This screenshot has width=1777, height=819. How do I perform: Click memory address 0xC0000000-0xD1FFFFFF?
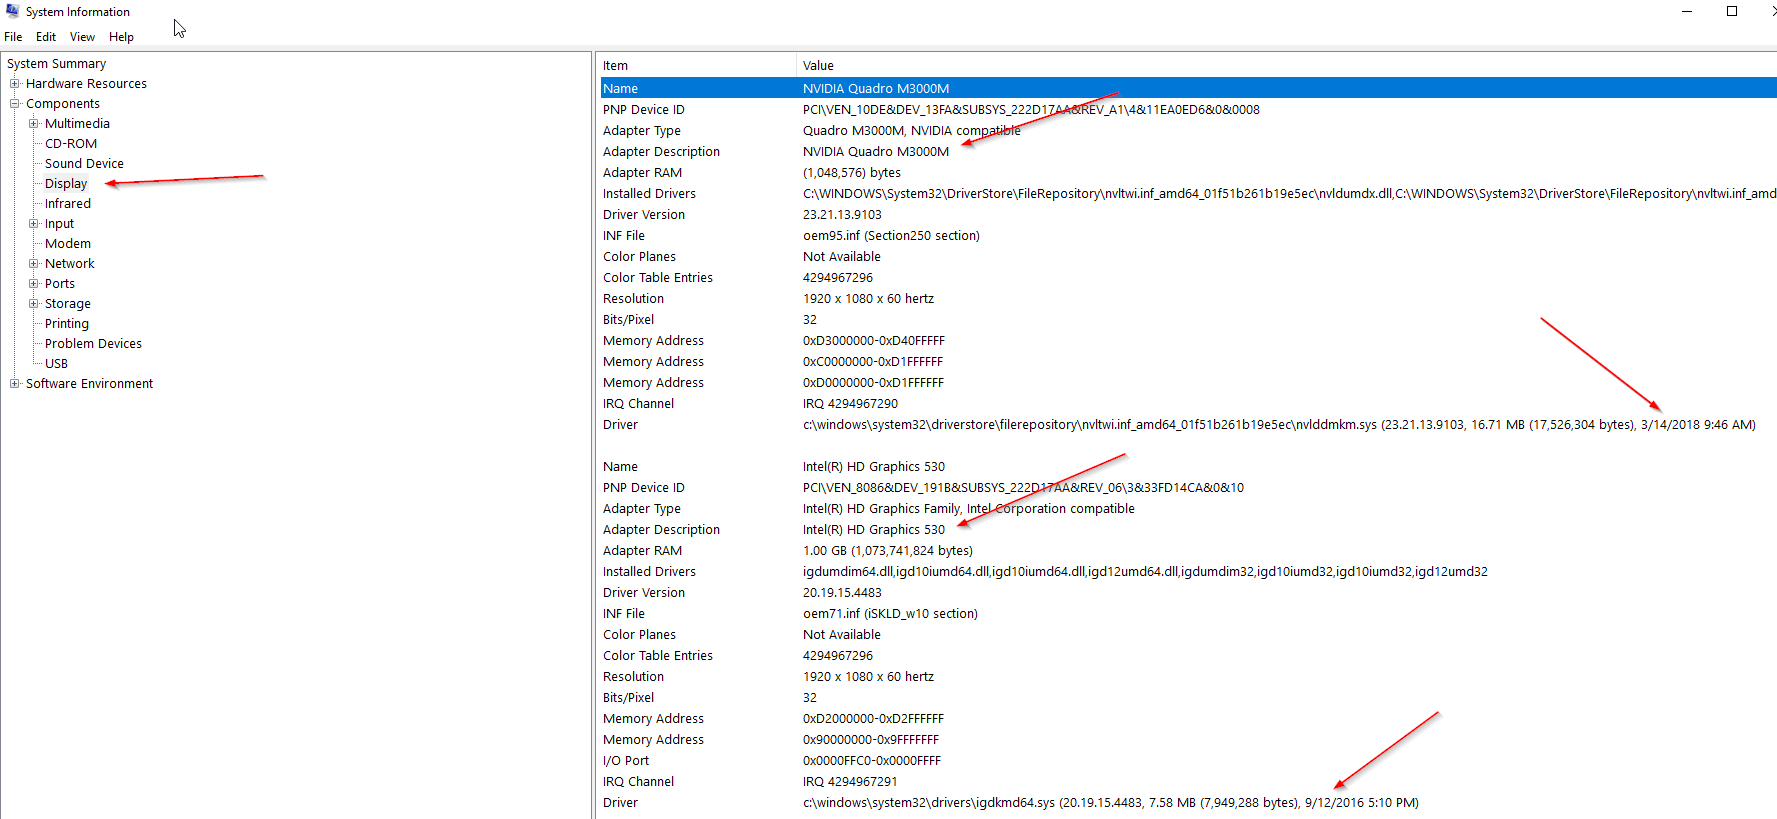tap(872, 362)
